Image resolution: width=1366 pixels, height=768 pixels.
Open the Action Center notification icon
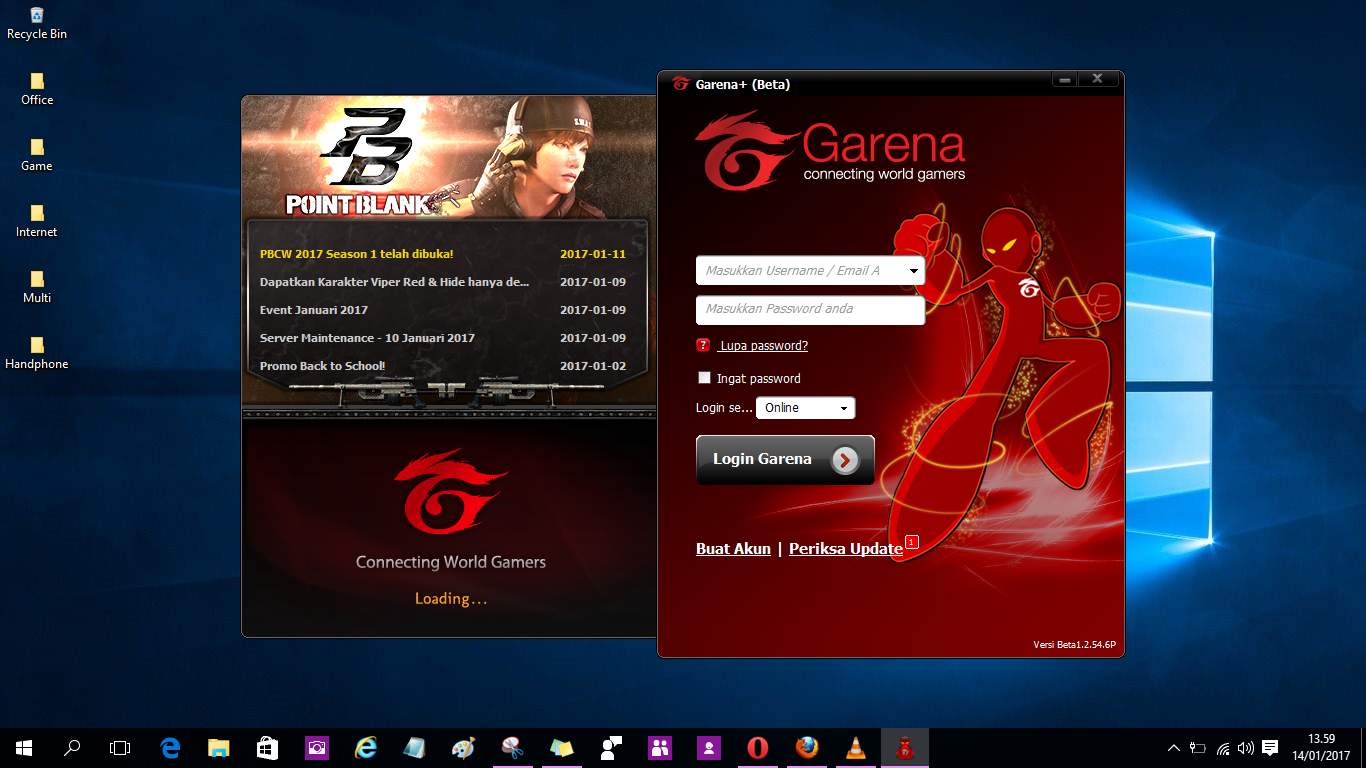pos(1270,747)
